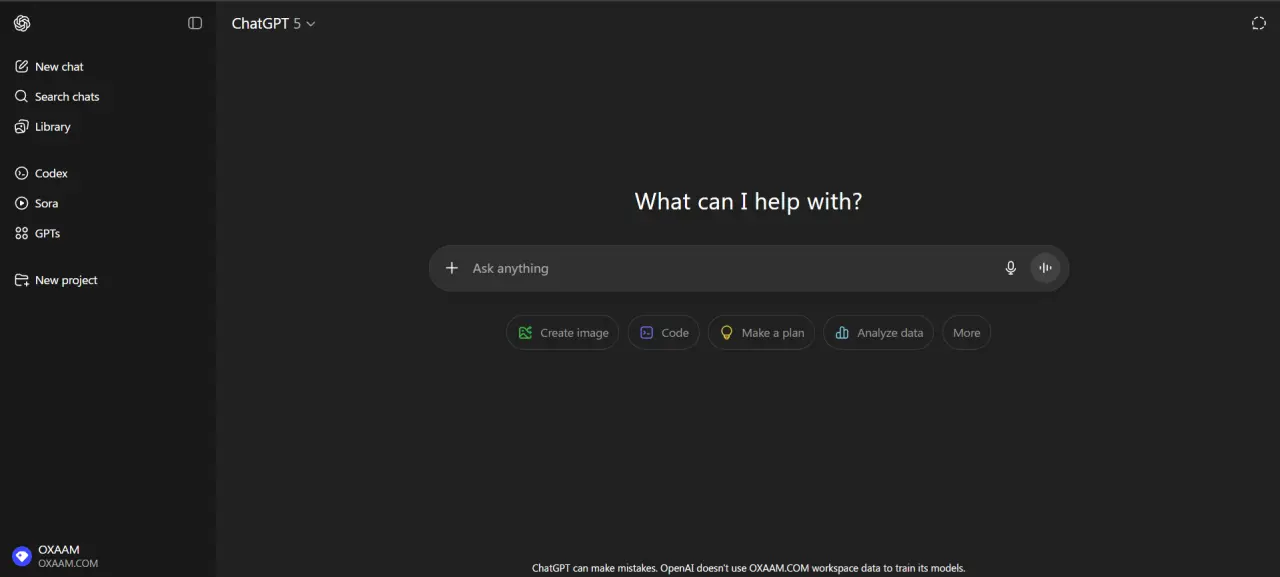Click the OpenAI logo in the sidebar

[x=22, y=23]
